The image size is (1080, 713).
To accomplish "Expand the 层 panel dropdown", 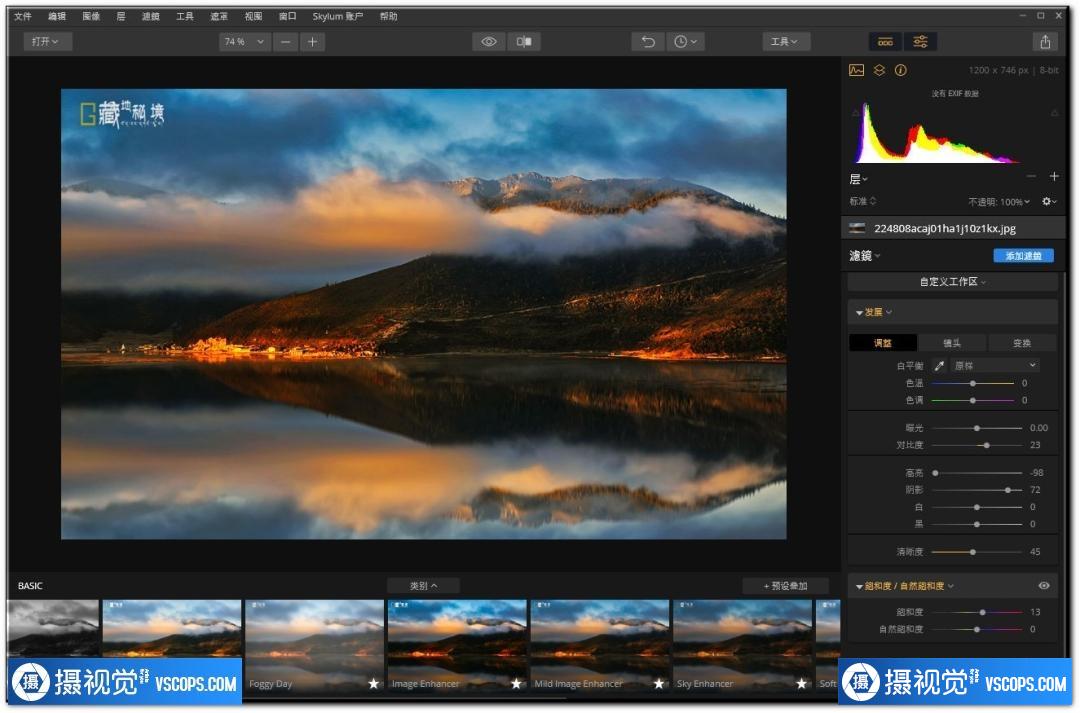I will pos(858,179).
